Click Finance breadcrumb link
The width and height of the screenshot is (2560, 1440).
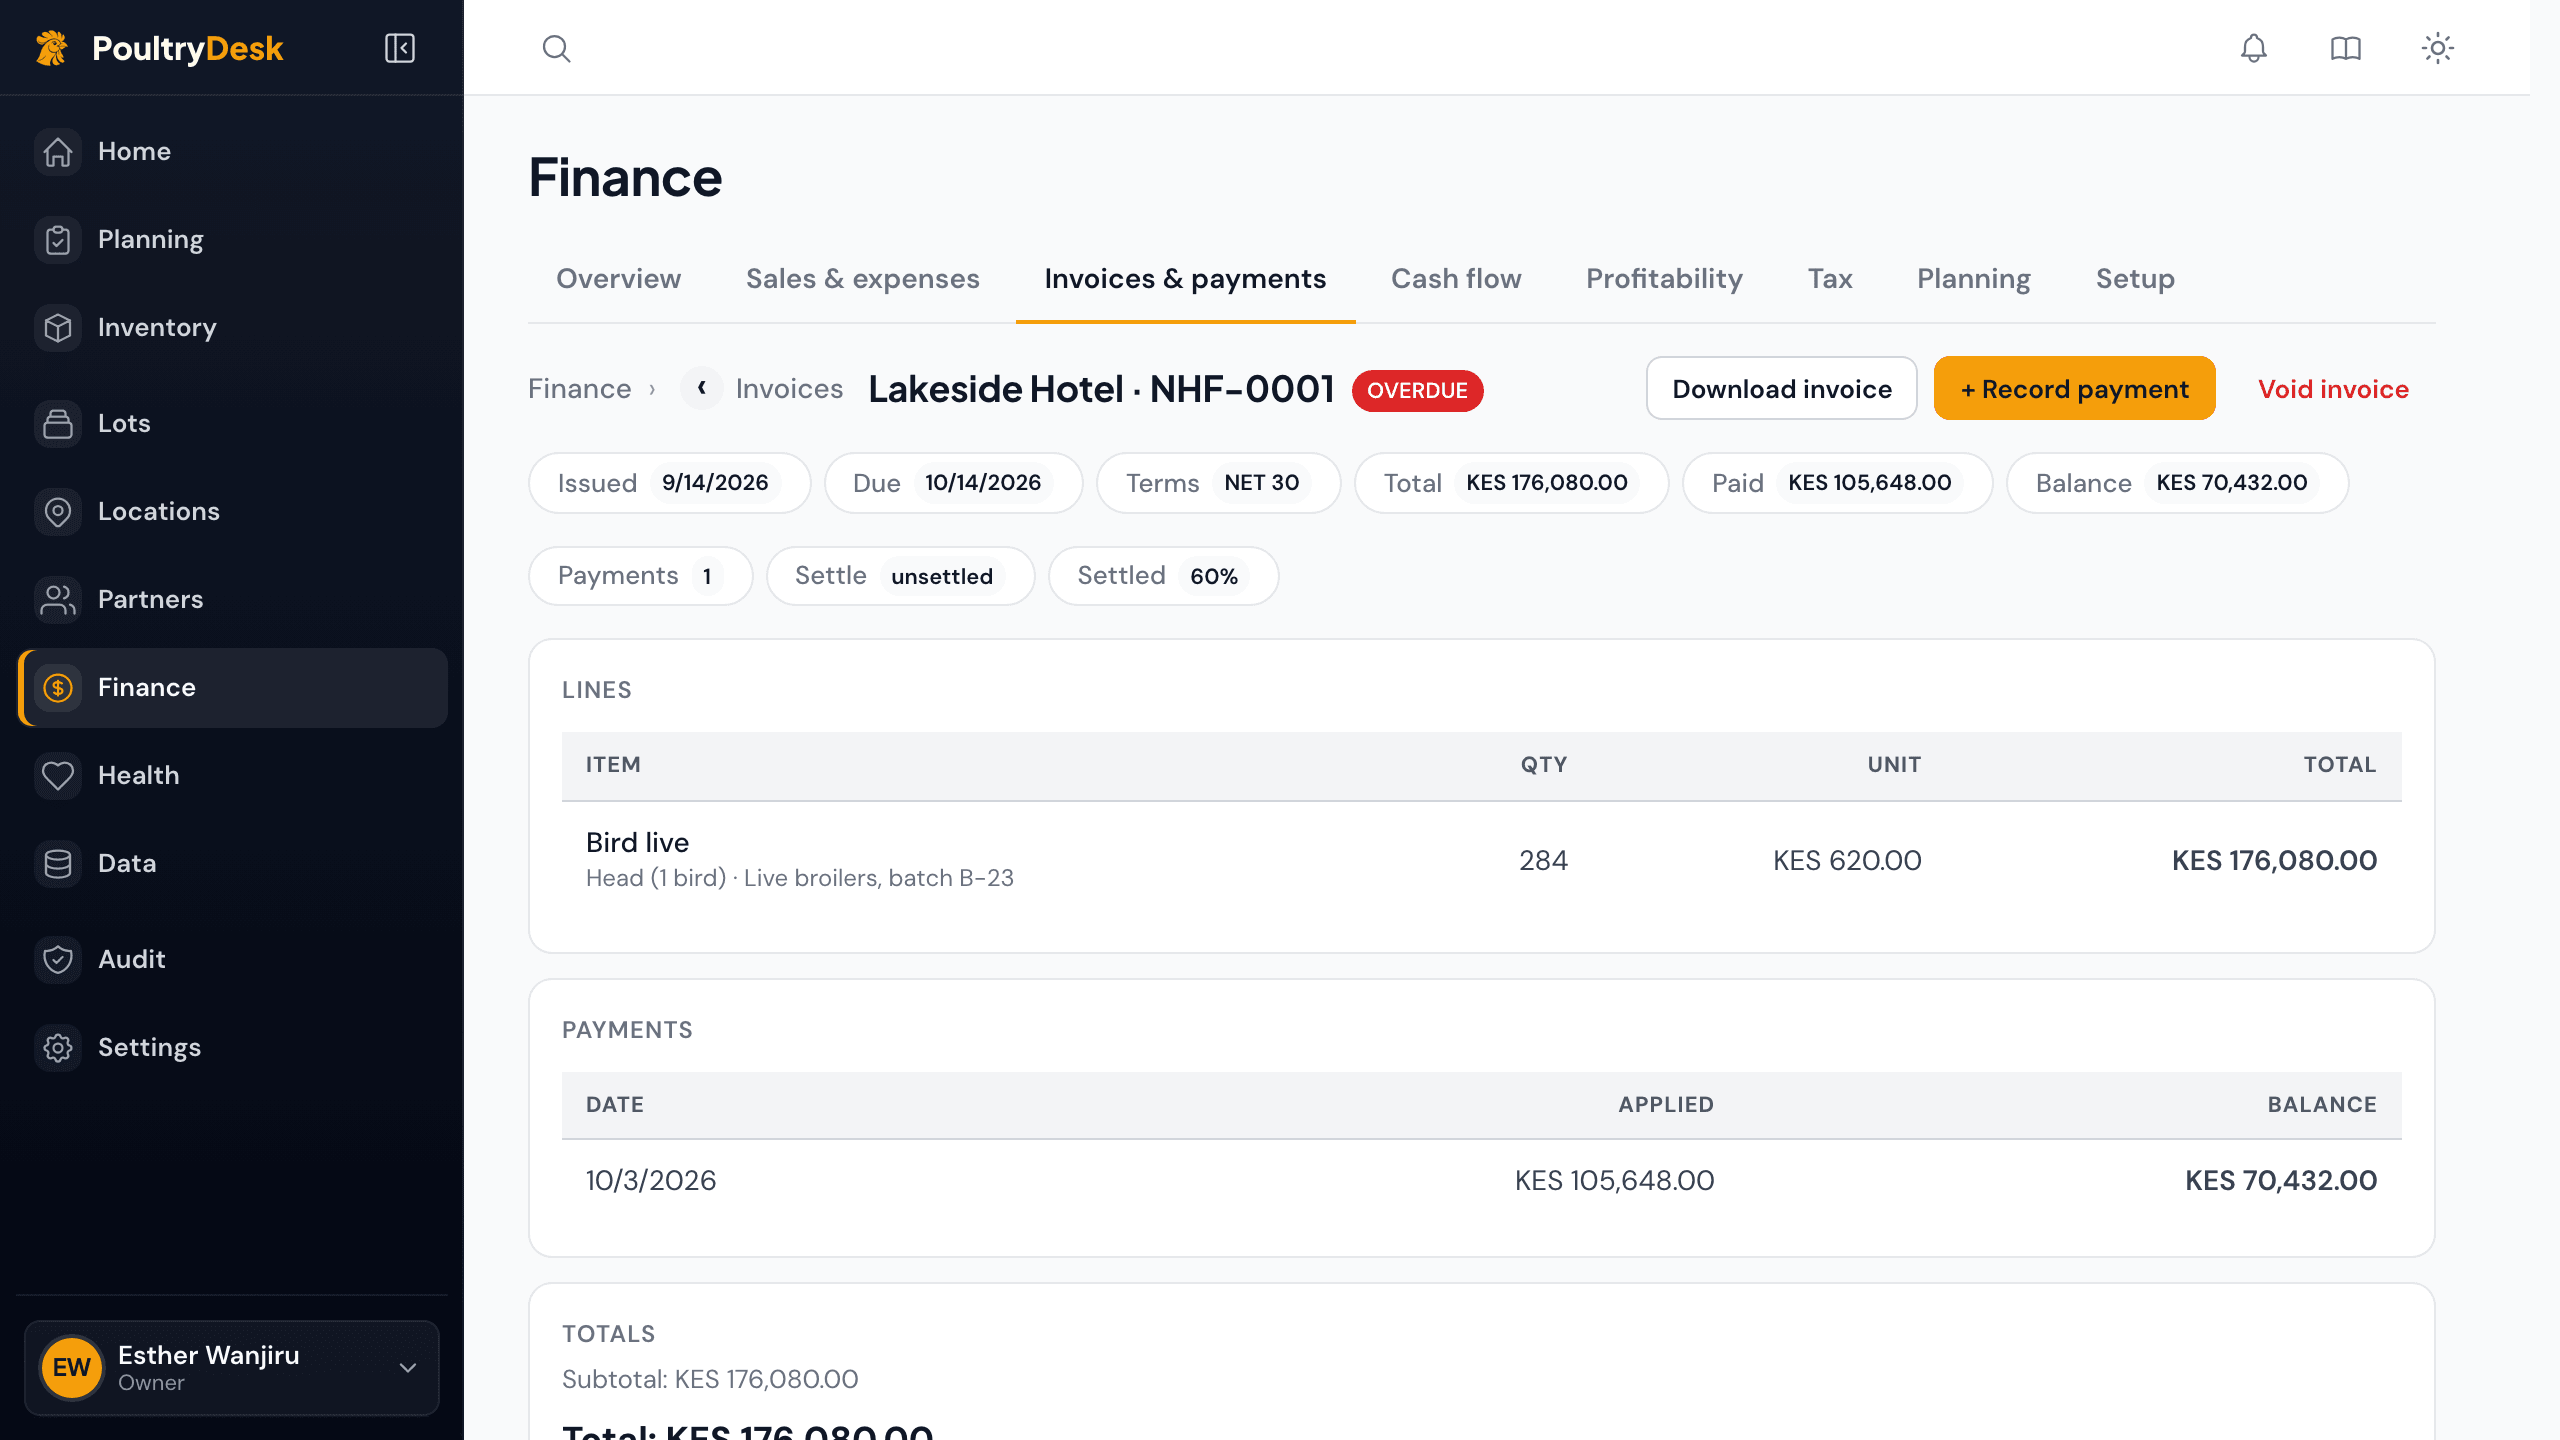[580, 389]
